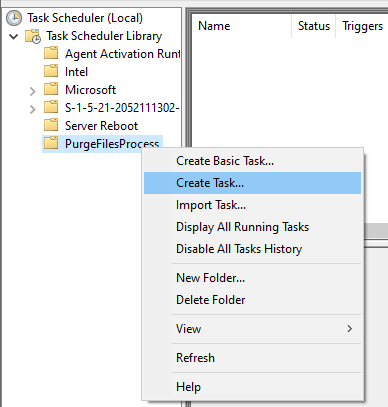Open the View submenu arrow
This screenshot has width=388, height=407.
point(349,329)
